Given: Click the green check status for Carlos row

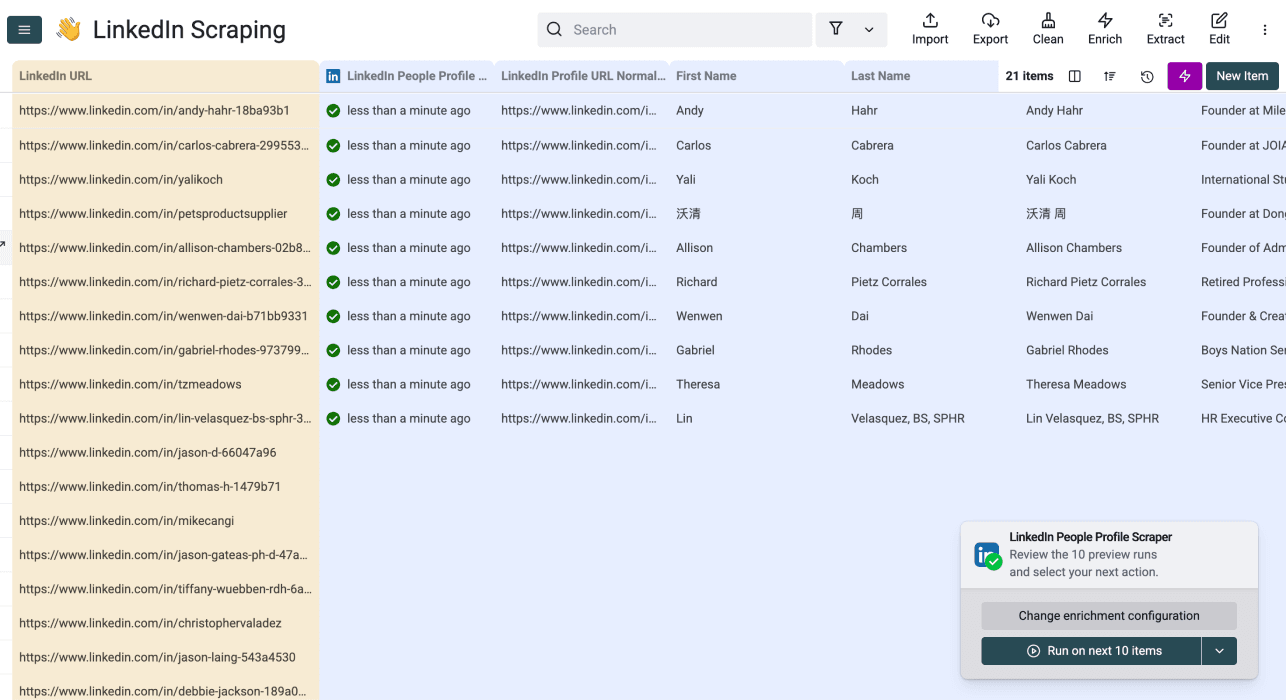Looking at the screenshot, I should tap(333, 145).
